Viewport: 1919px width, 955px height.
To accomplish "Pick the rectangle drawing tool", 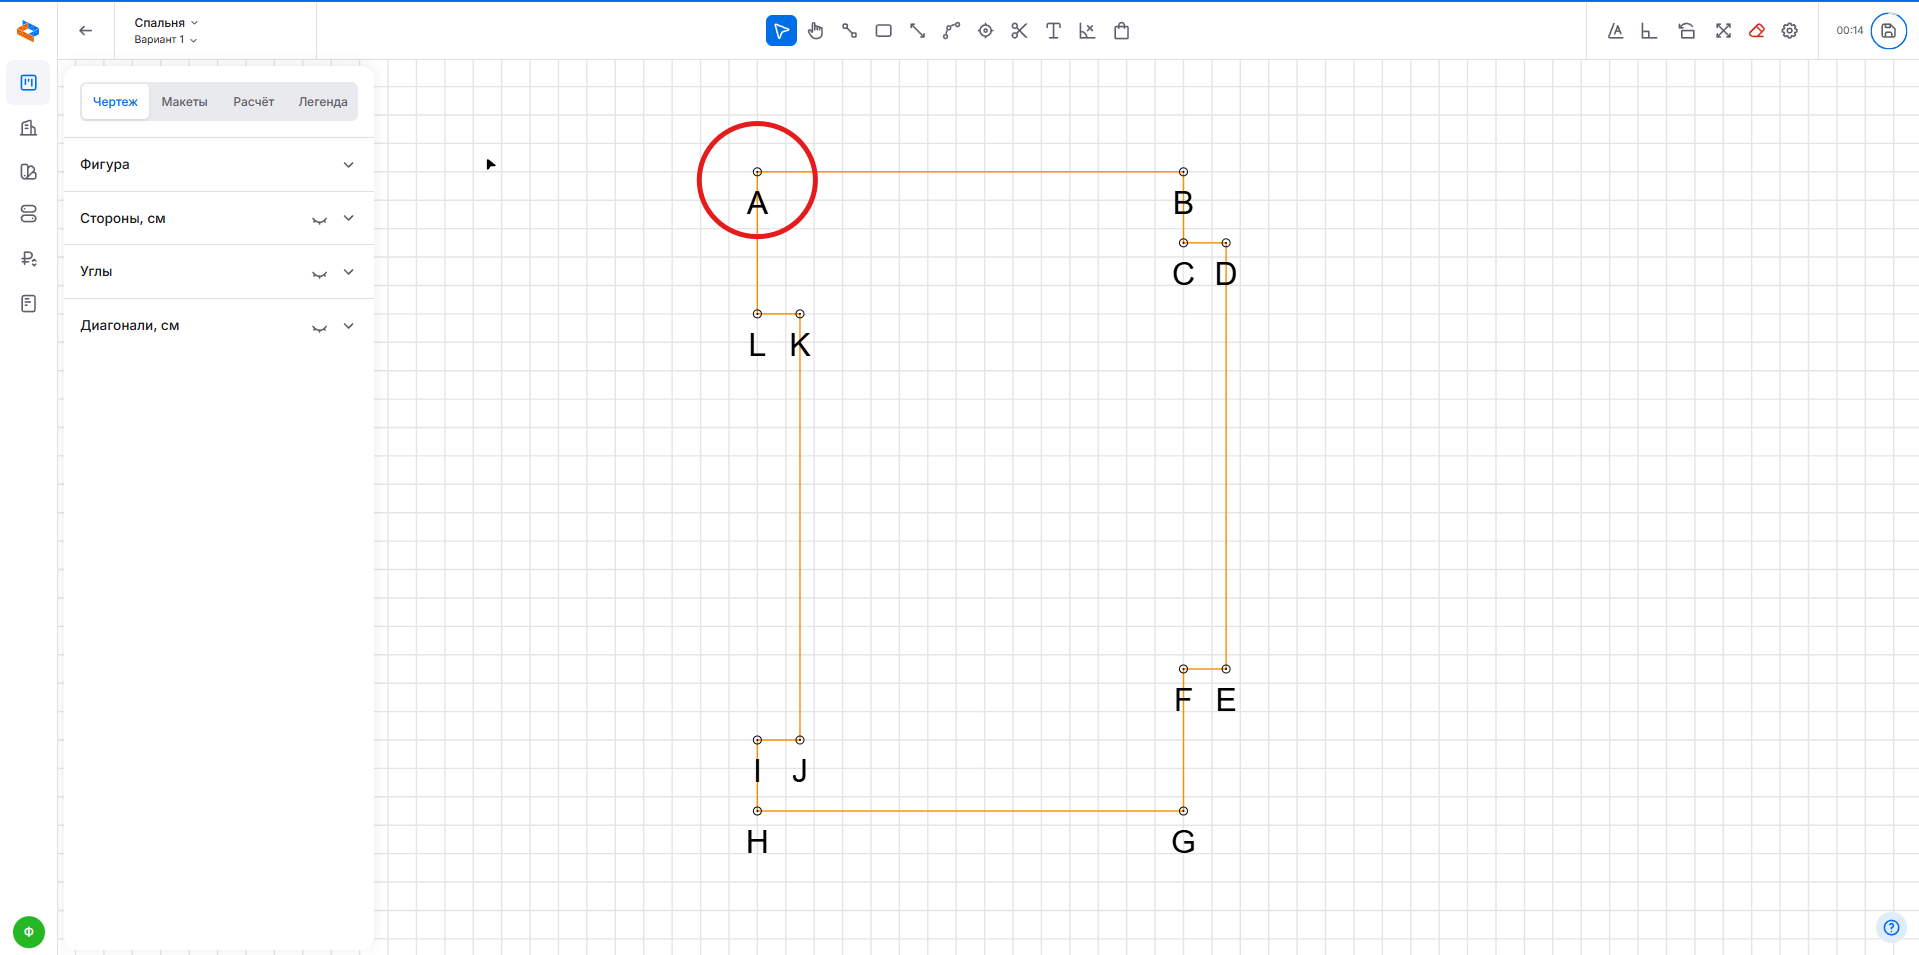I will coord(883,31).
